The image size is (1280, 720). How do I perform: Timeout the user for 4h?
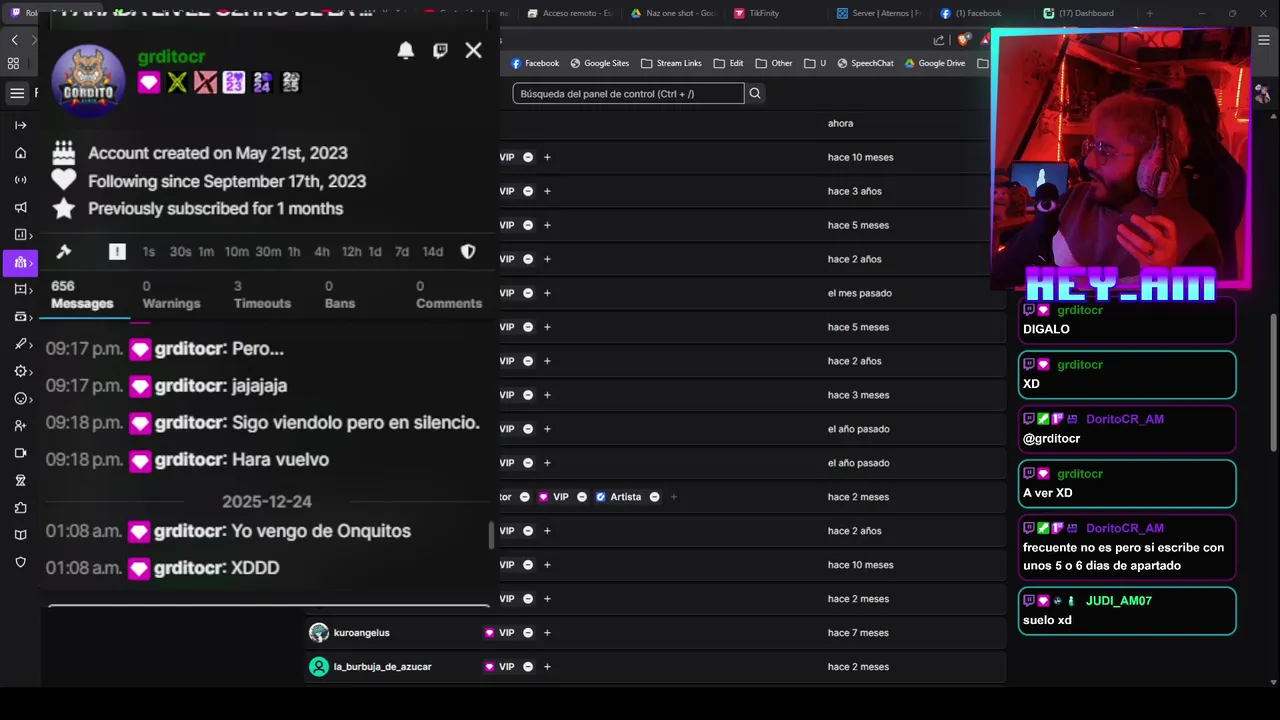coord(322,251)
